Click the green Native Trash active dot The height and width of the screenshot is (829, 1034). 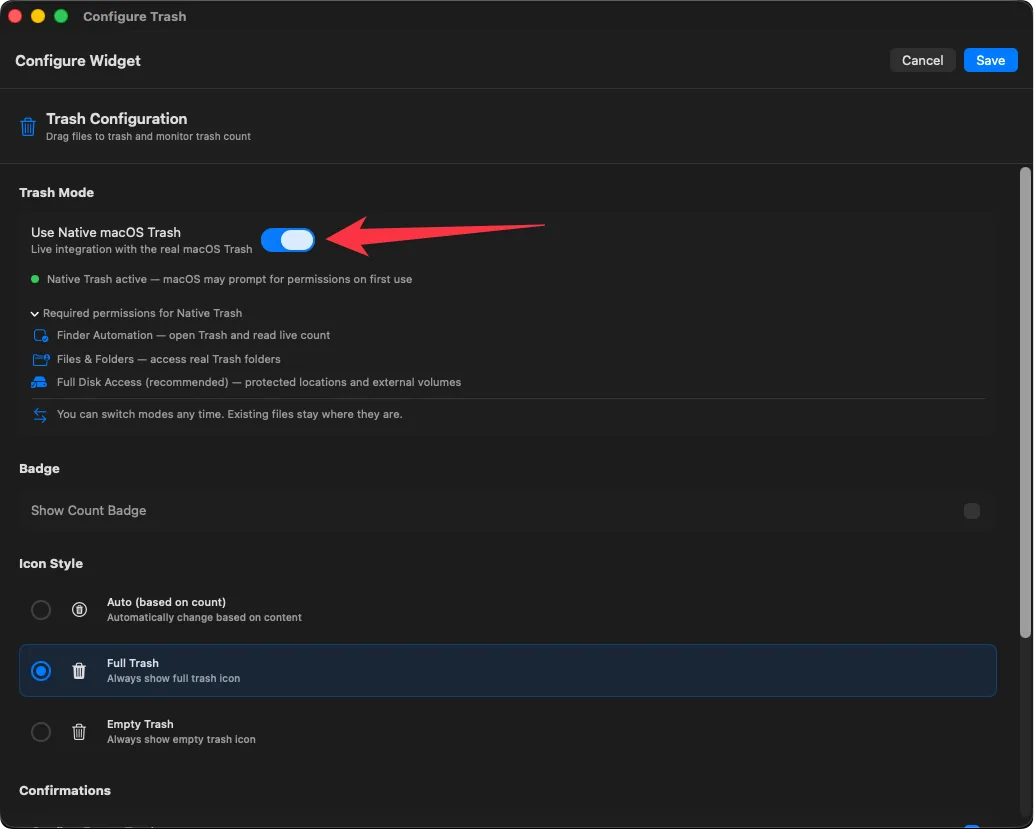pyautogui.click(x=35, y=279)
